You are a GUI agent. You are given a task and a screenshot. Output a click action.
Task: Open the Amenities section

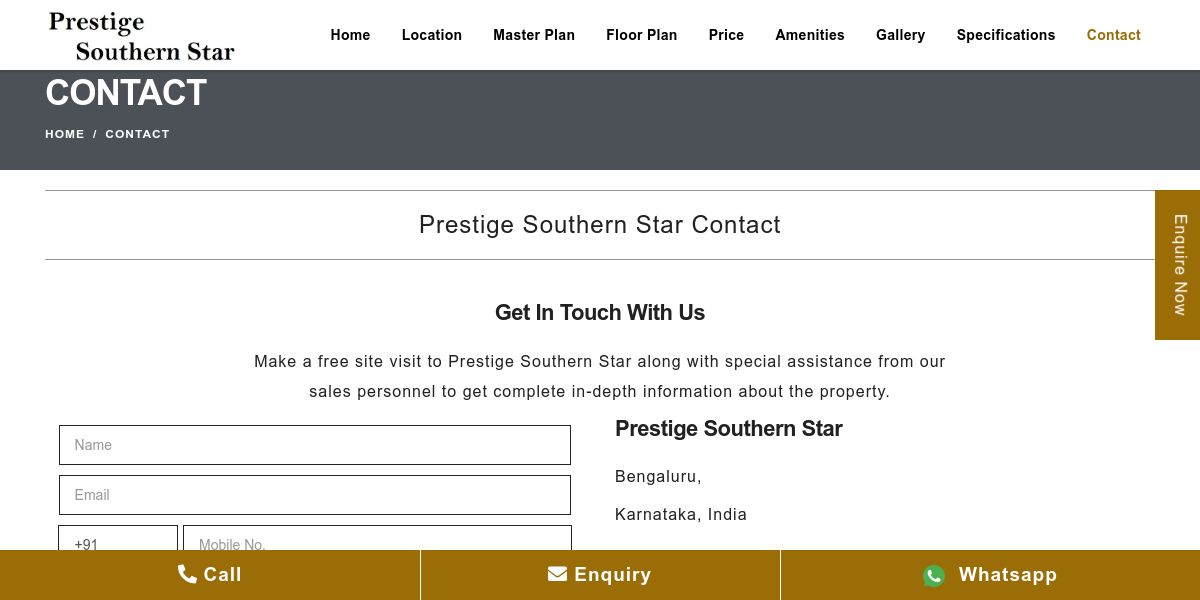pyautogui.click(x=810, y=35)
